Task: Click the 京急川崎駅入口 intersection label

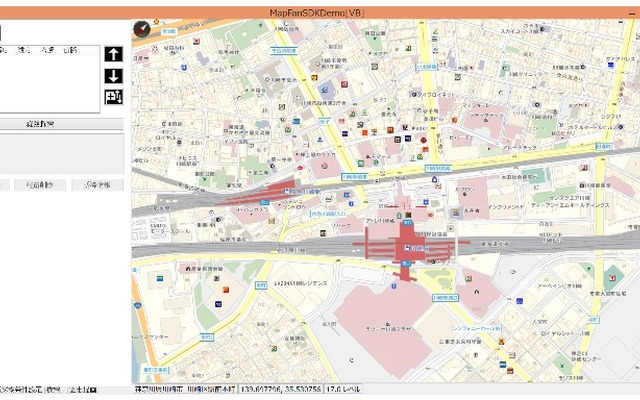Action: point(329,213)
